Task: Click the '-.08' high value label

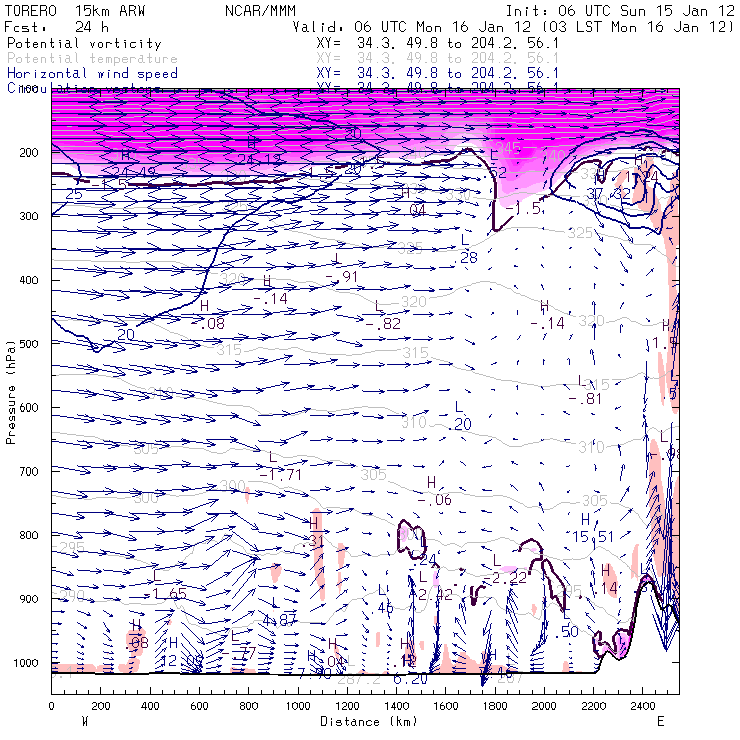Action: (208, 324)
